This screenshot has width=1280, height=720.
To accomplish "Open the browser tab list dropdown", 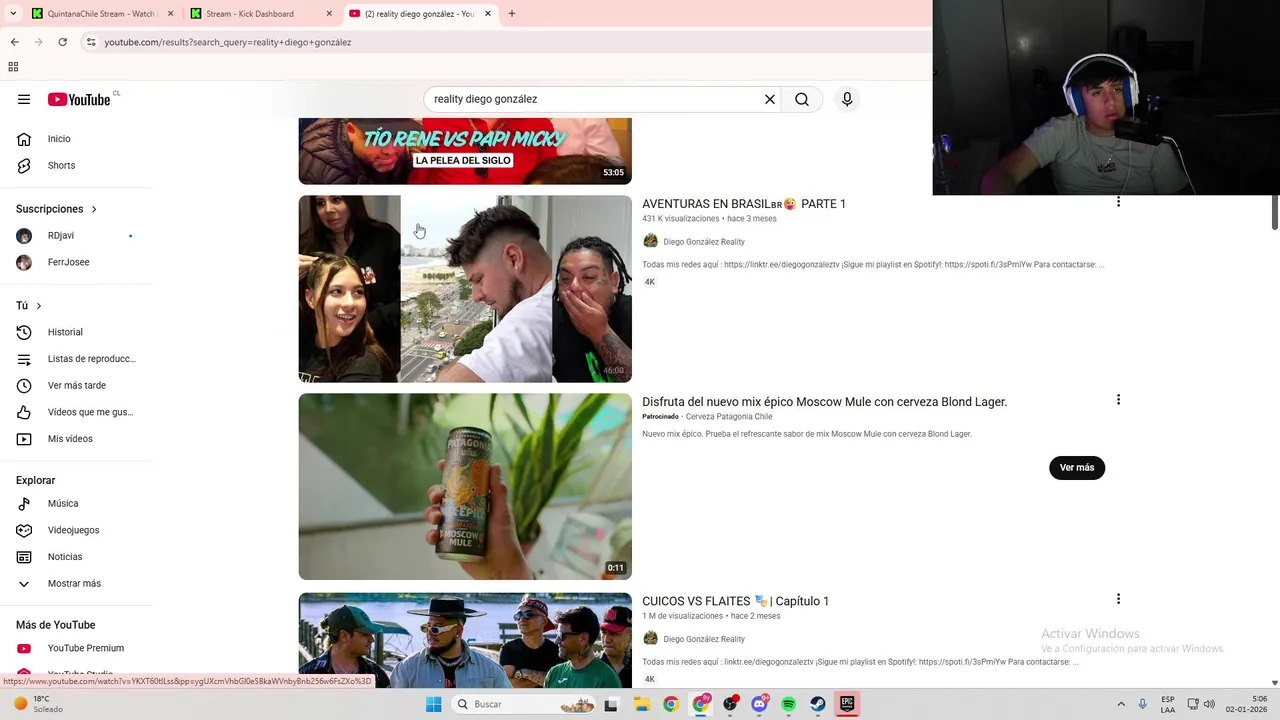I will 13,14.
